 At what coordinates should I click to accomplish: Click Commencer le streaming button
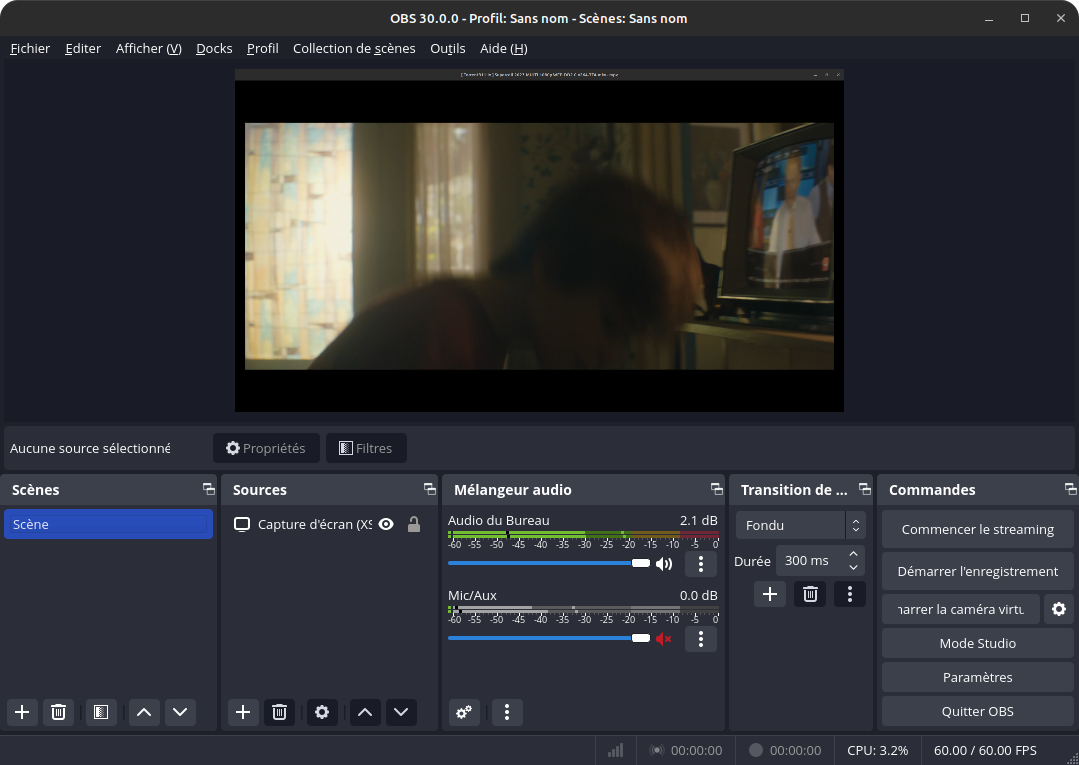tap(977, 529)
